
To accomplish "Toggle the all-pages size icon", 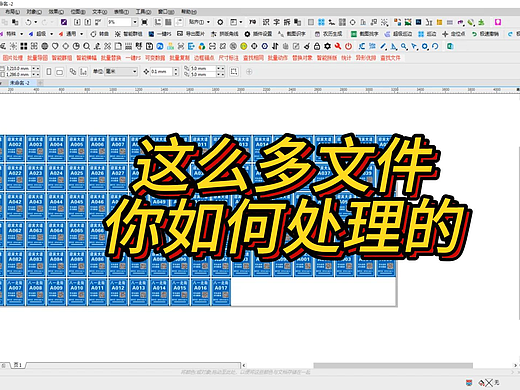I will 73,71.
